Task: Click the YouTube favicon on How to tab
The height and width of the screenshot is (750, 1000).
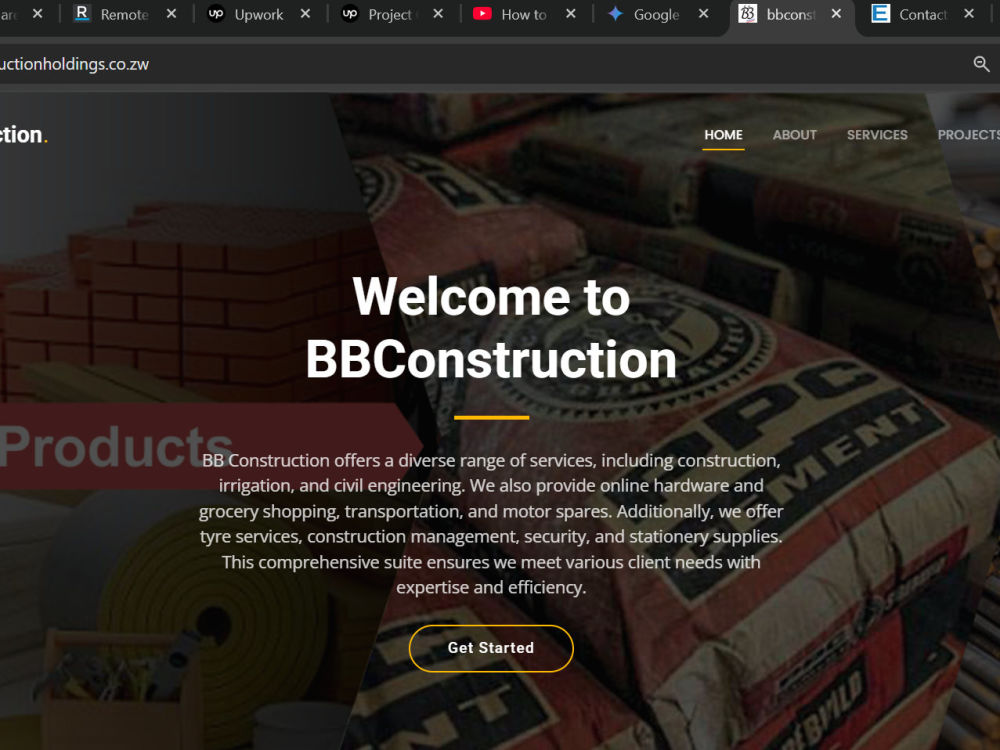Action: (x=482, y=13)
